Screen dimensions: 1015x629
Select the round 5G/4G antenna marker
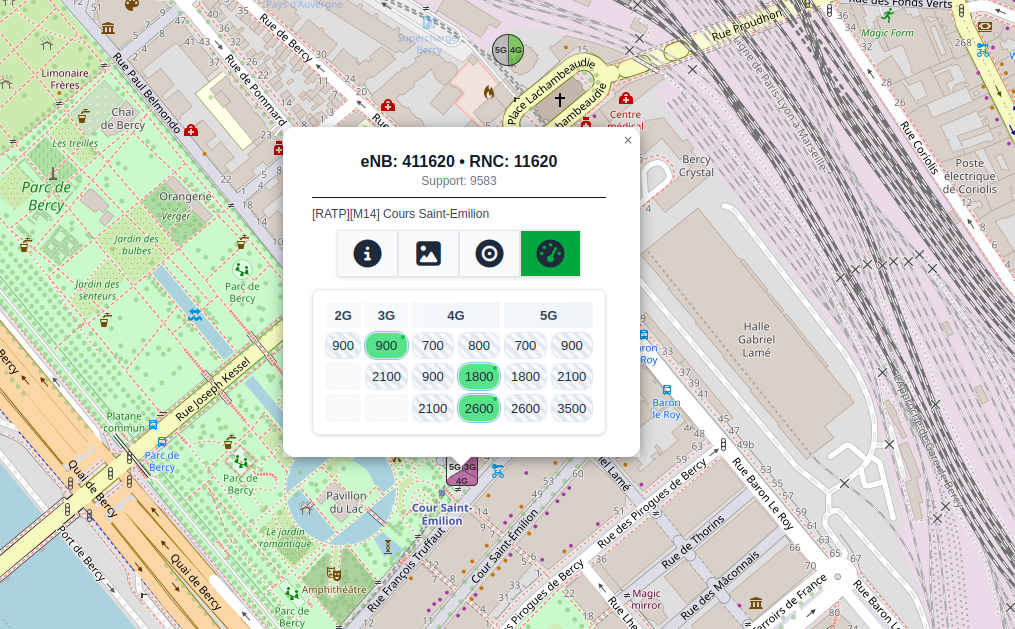pyautogui.click(x=508, y=50)
